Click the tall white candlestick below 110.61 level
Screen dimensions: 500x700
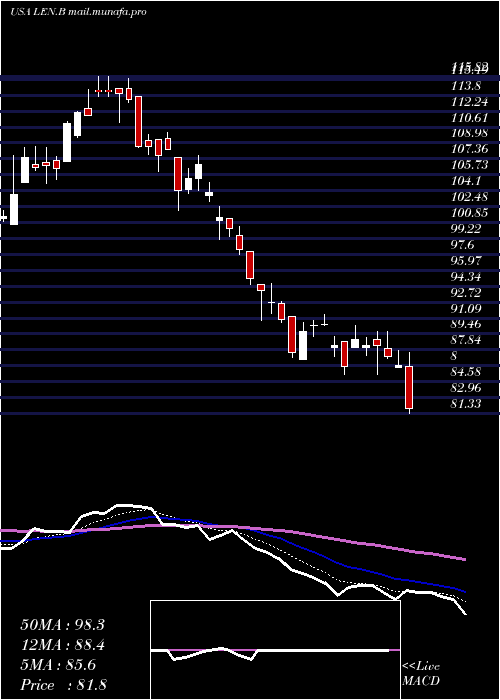[67, 142]
